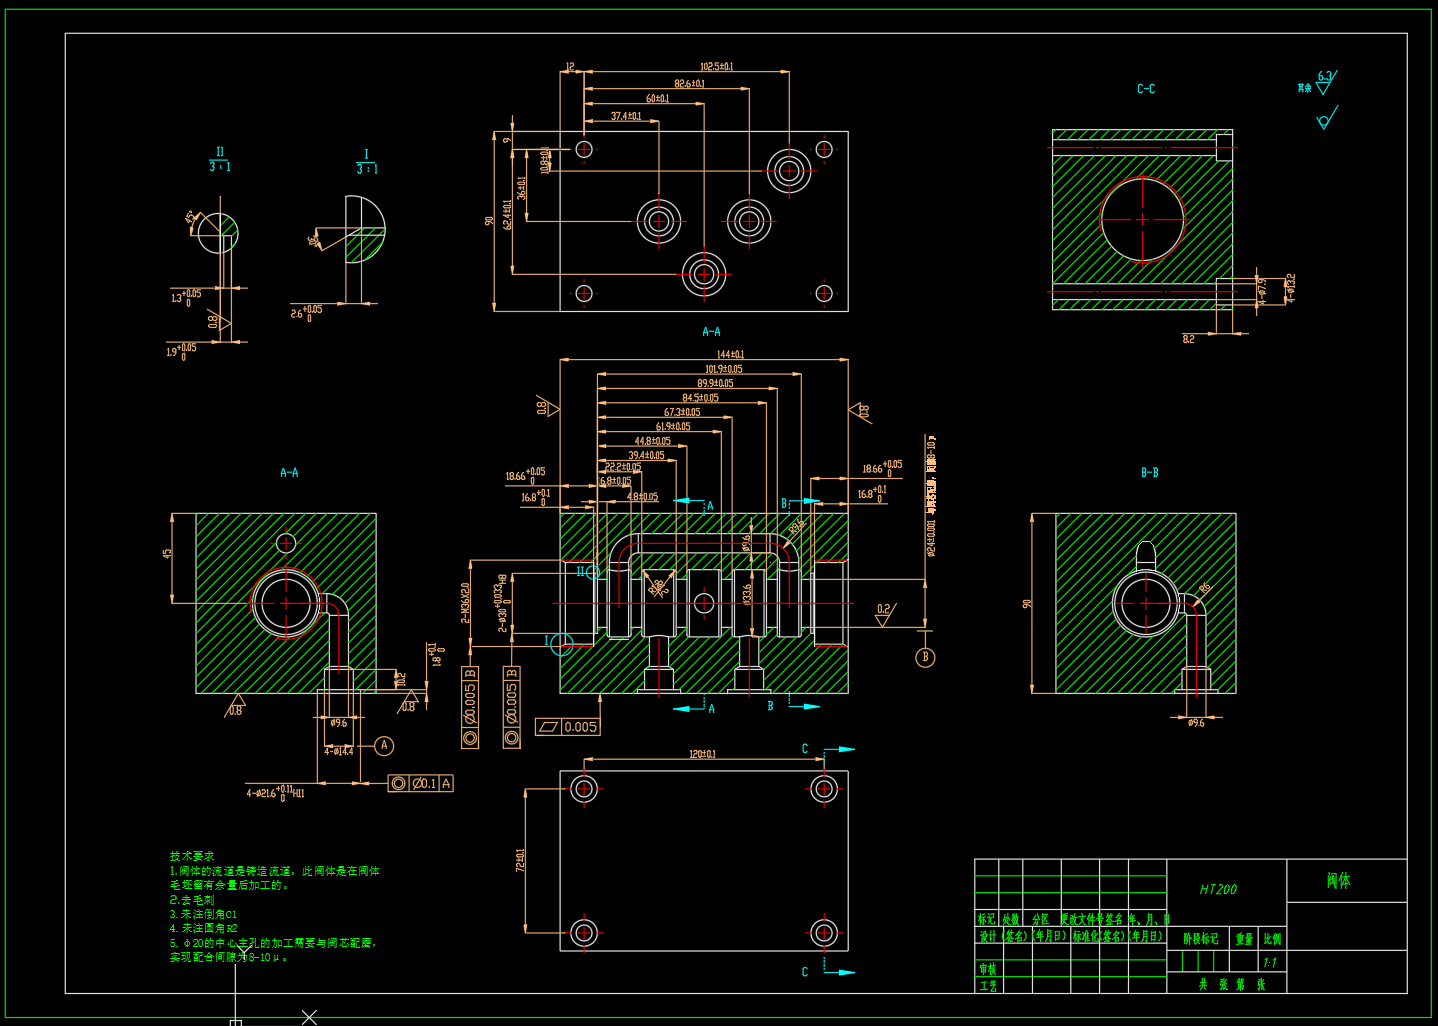Select the large red circle in C-C view

point(1142,219)
